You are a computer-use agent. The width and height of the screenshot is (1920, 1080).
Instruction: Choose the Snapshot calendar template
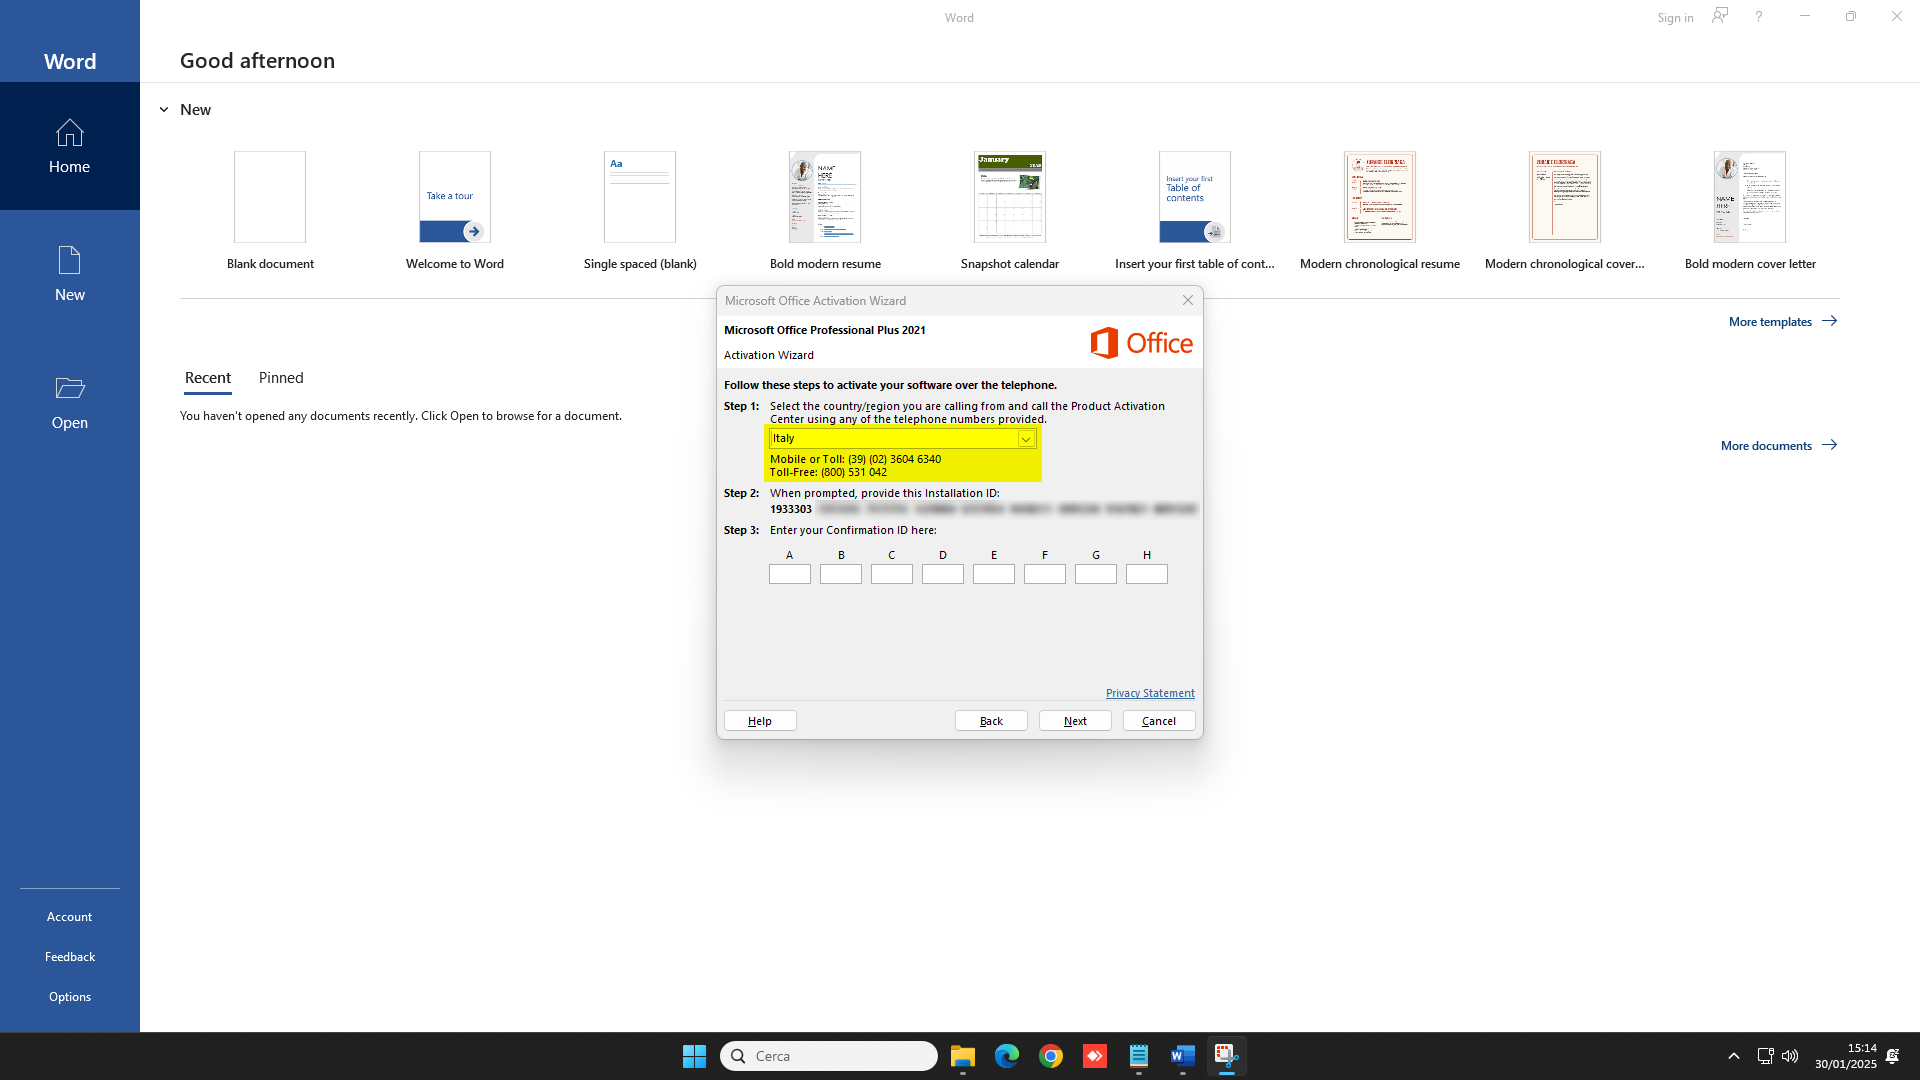pos(1010,197)
